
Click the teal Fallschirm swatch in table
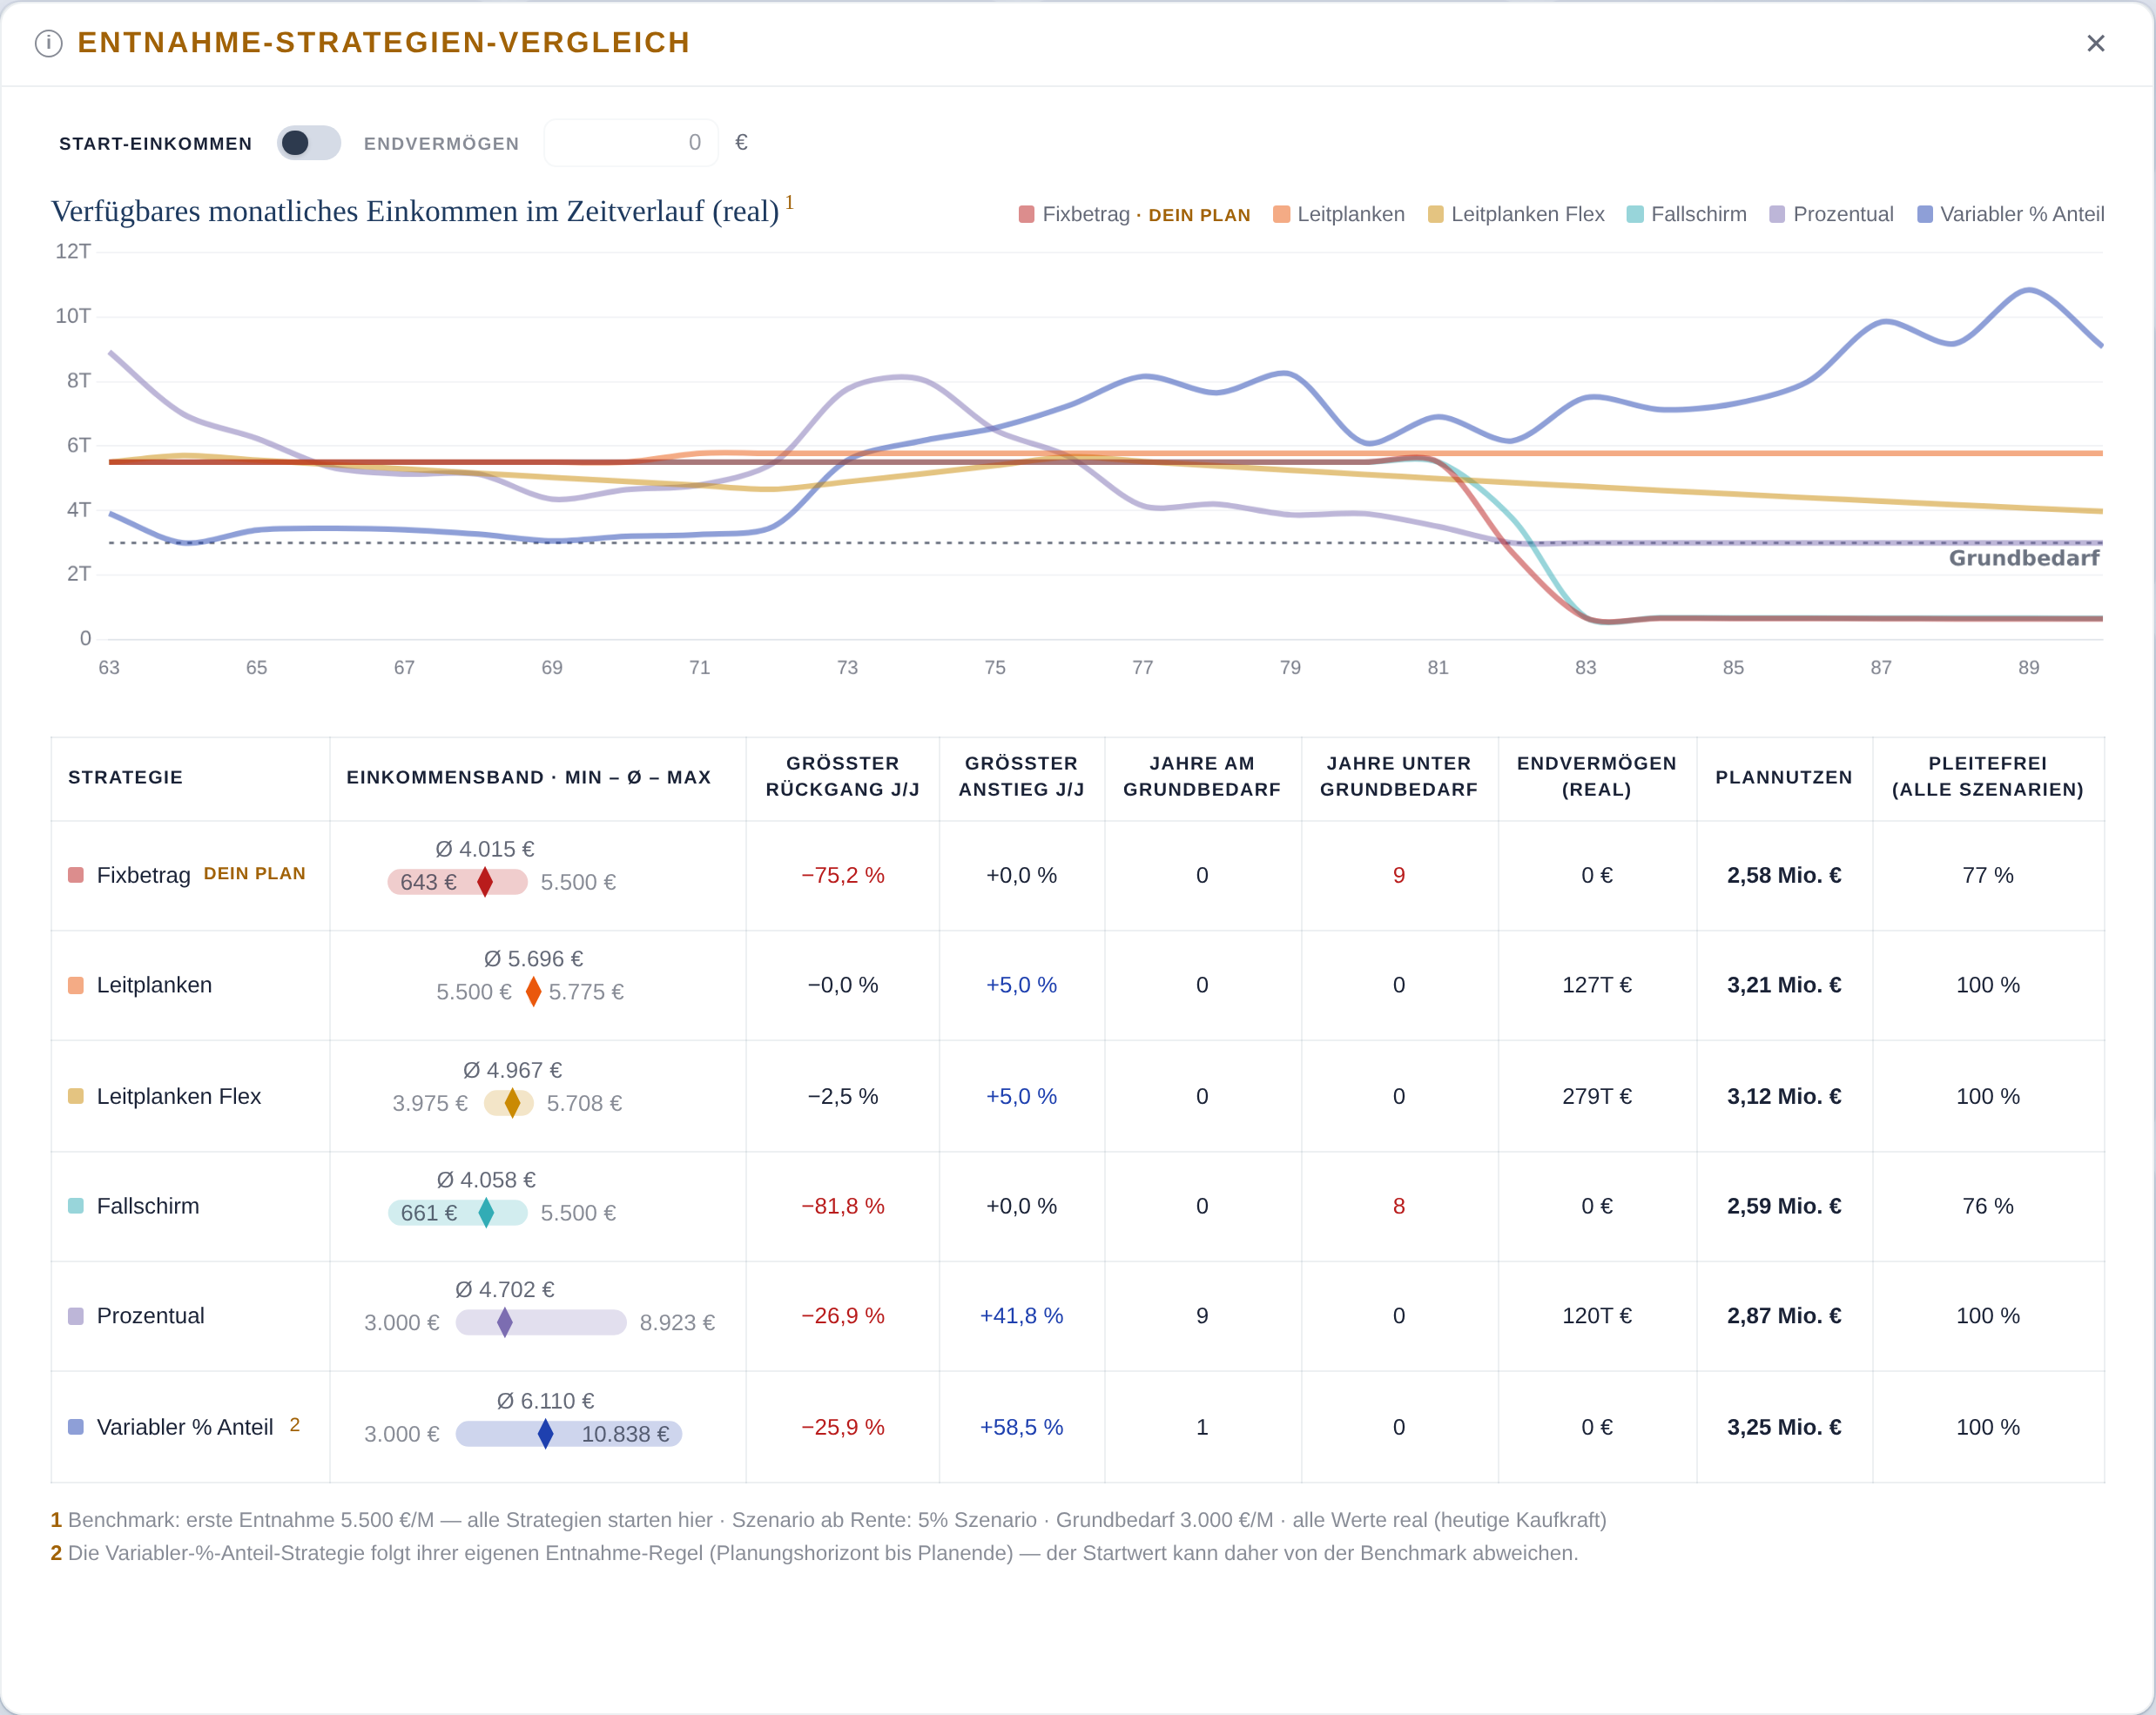coord(76,1206)
